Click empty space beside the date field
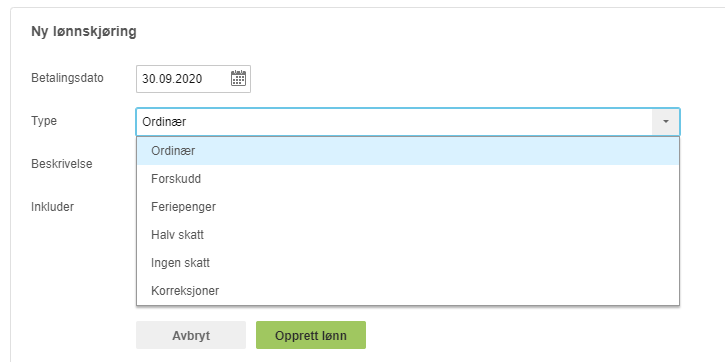725x362 pixels. pos(462,79)
